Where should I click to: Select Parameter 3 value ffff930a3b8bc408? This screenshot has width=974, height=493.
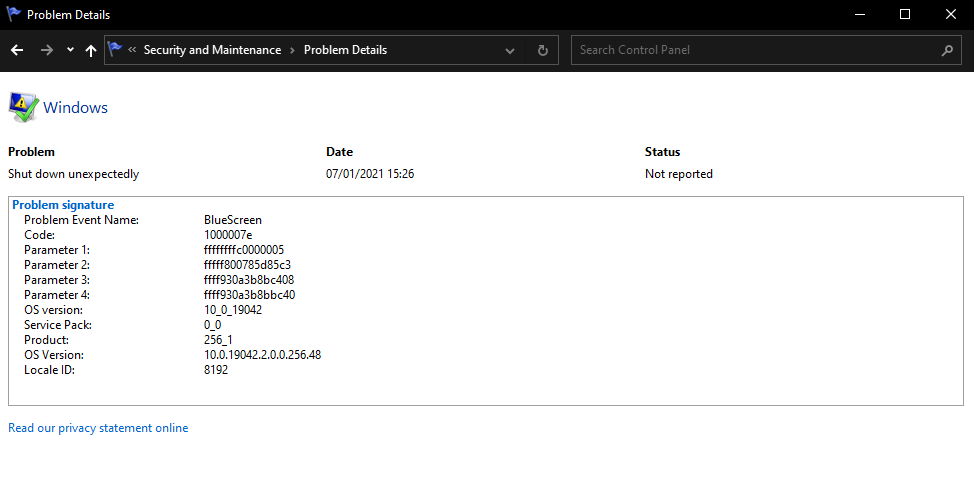click(x=249, y=279)
